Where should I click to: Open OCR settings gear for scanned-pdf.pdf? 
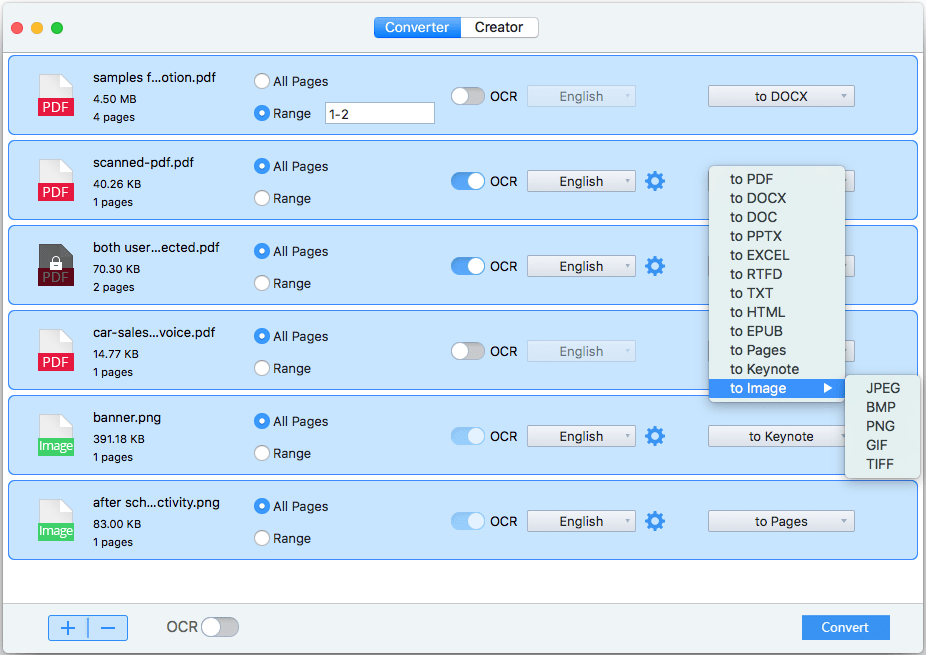tap(655, 181)
